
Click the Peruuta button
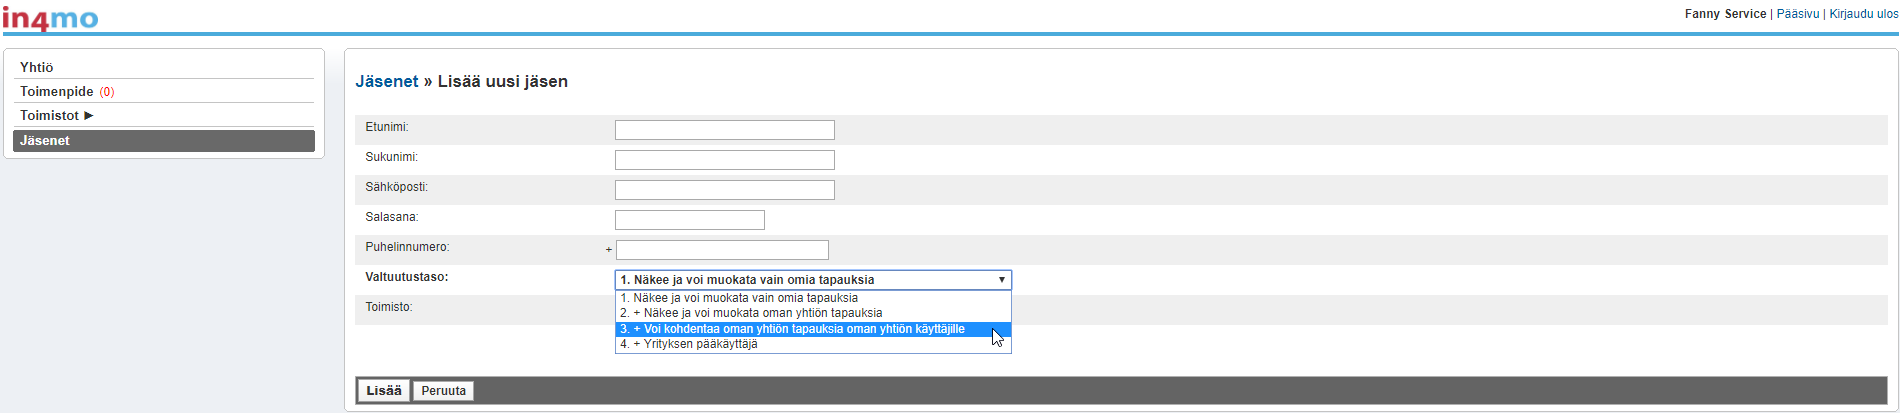(443, 391)
